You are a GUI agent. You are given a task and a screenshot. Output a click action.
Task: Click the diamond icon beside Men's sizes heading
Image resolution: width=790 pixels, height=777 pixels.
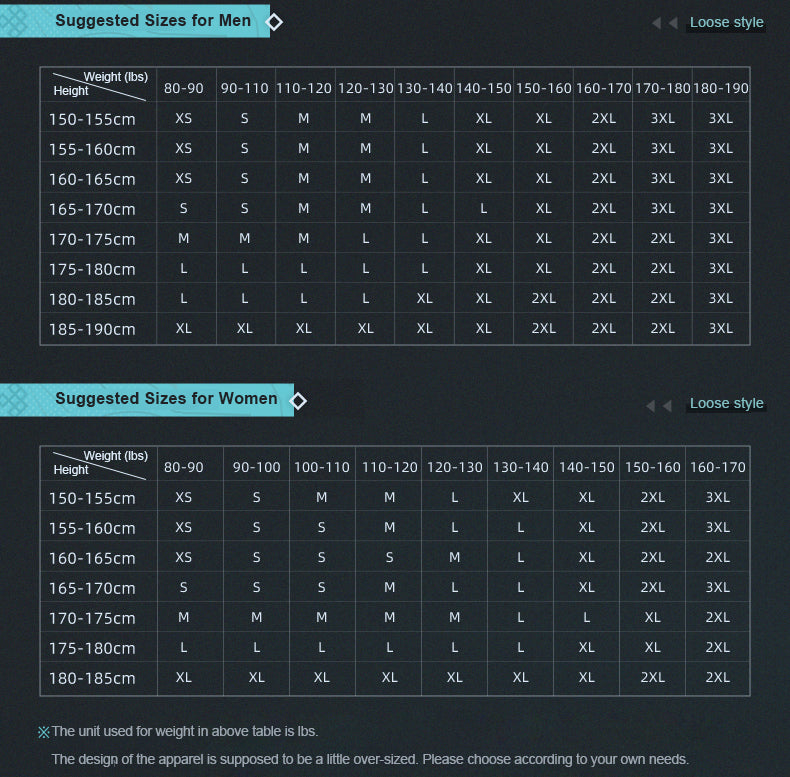(x=274, y=21)
